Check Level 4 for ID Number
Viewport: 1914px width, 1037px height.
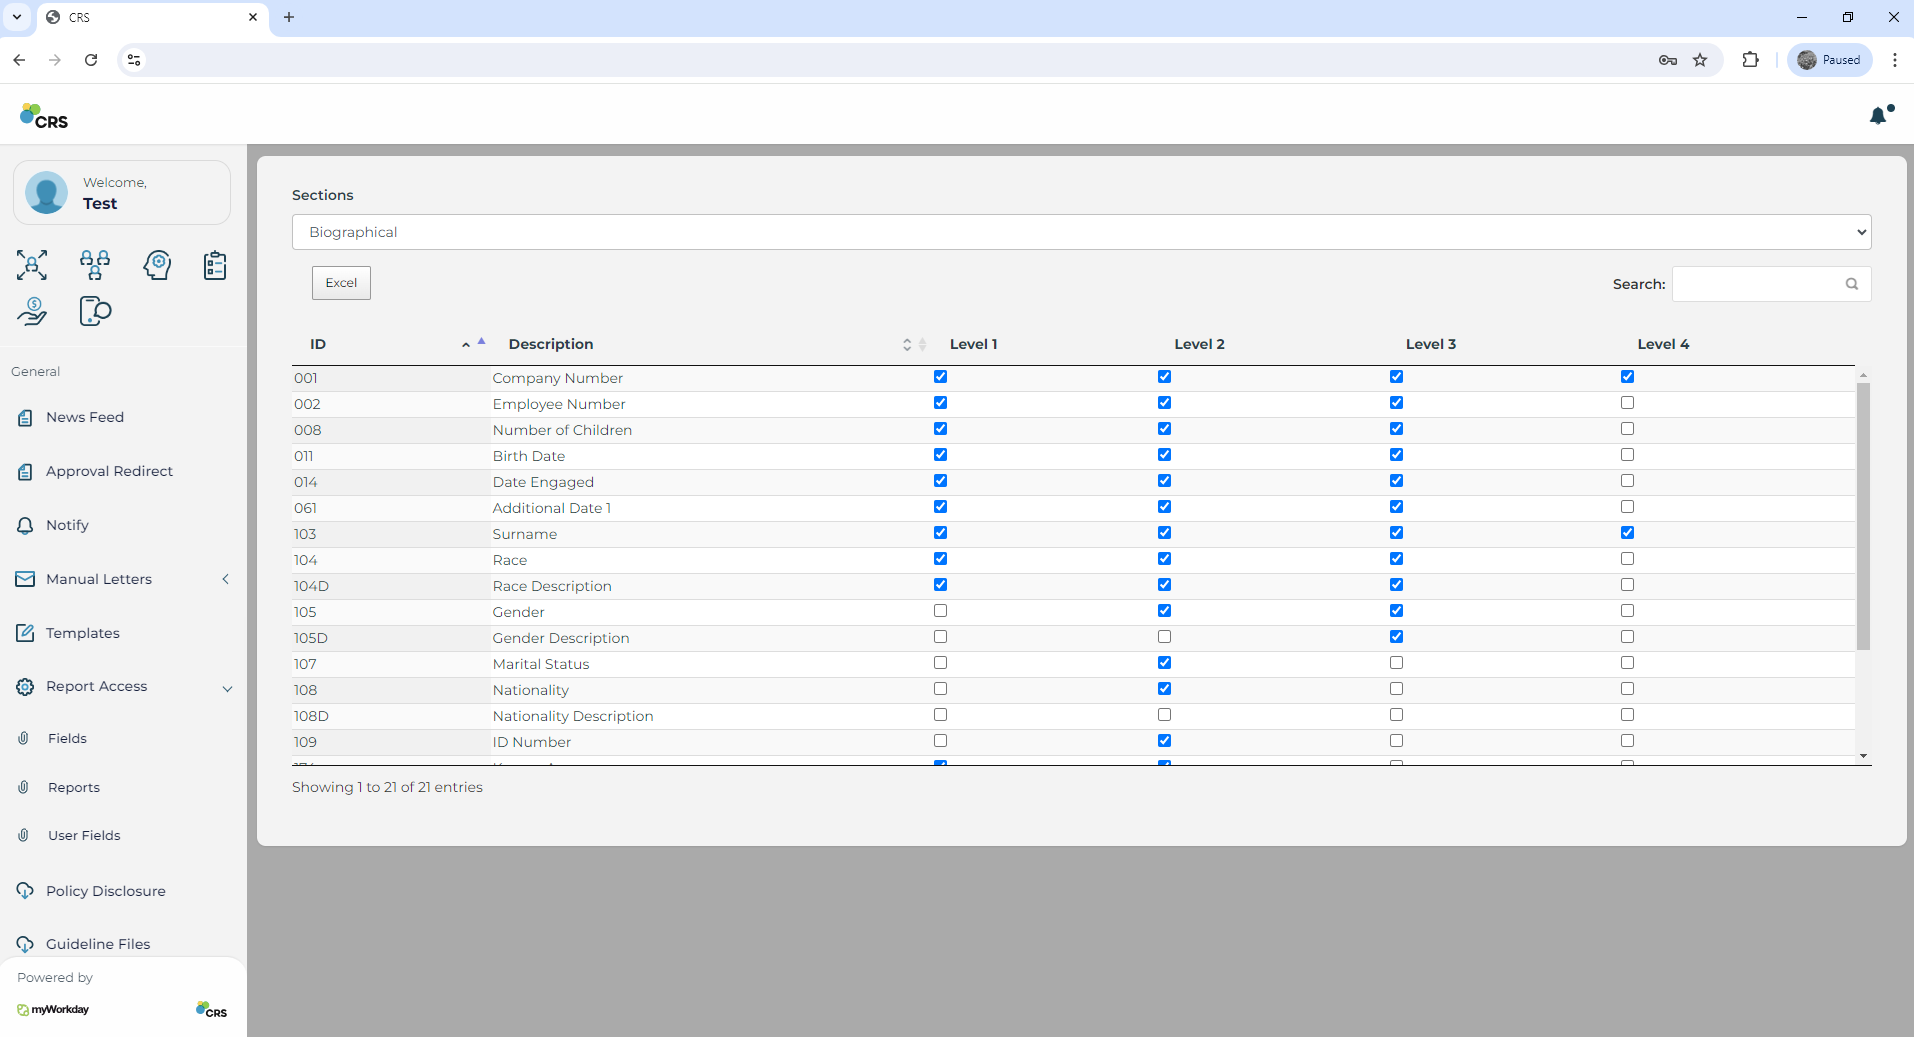pyautogui.click(x=1627, y=741)
